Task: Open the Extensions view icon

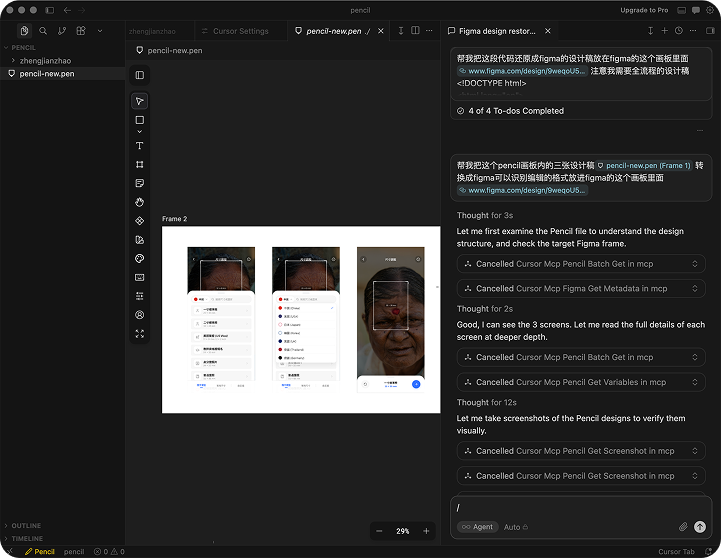Action: [x=81, y=31]
